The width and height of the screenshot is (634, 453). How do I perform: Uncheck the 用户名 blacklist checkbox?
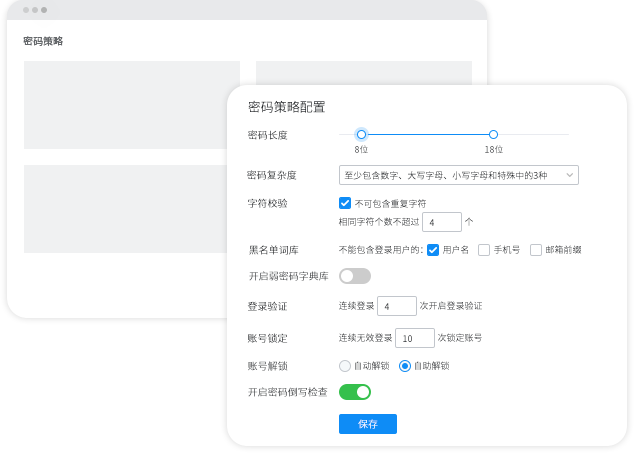click(433, 250)
